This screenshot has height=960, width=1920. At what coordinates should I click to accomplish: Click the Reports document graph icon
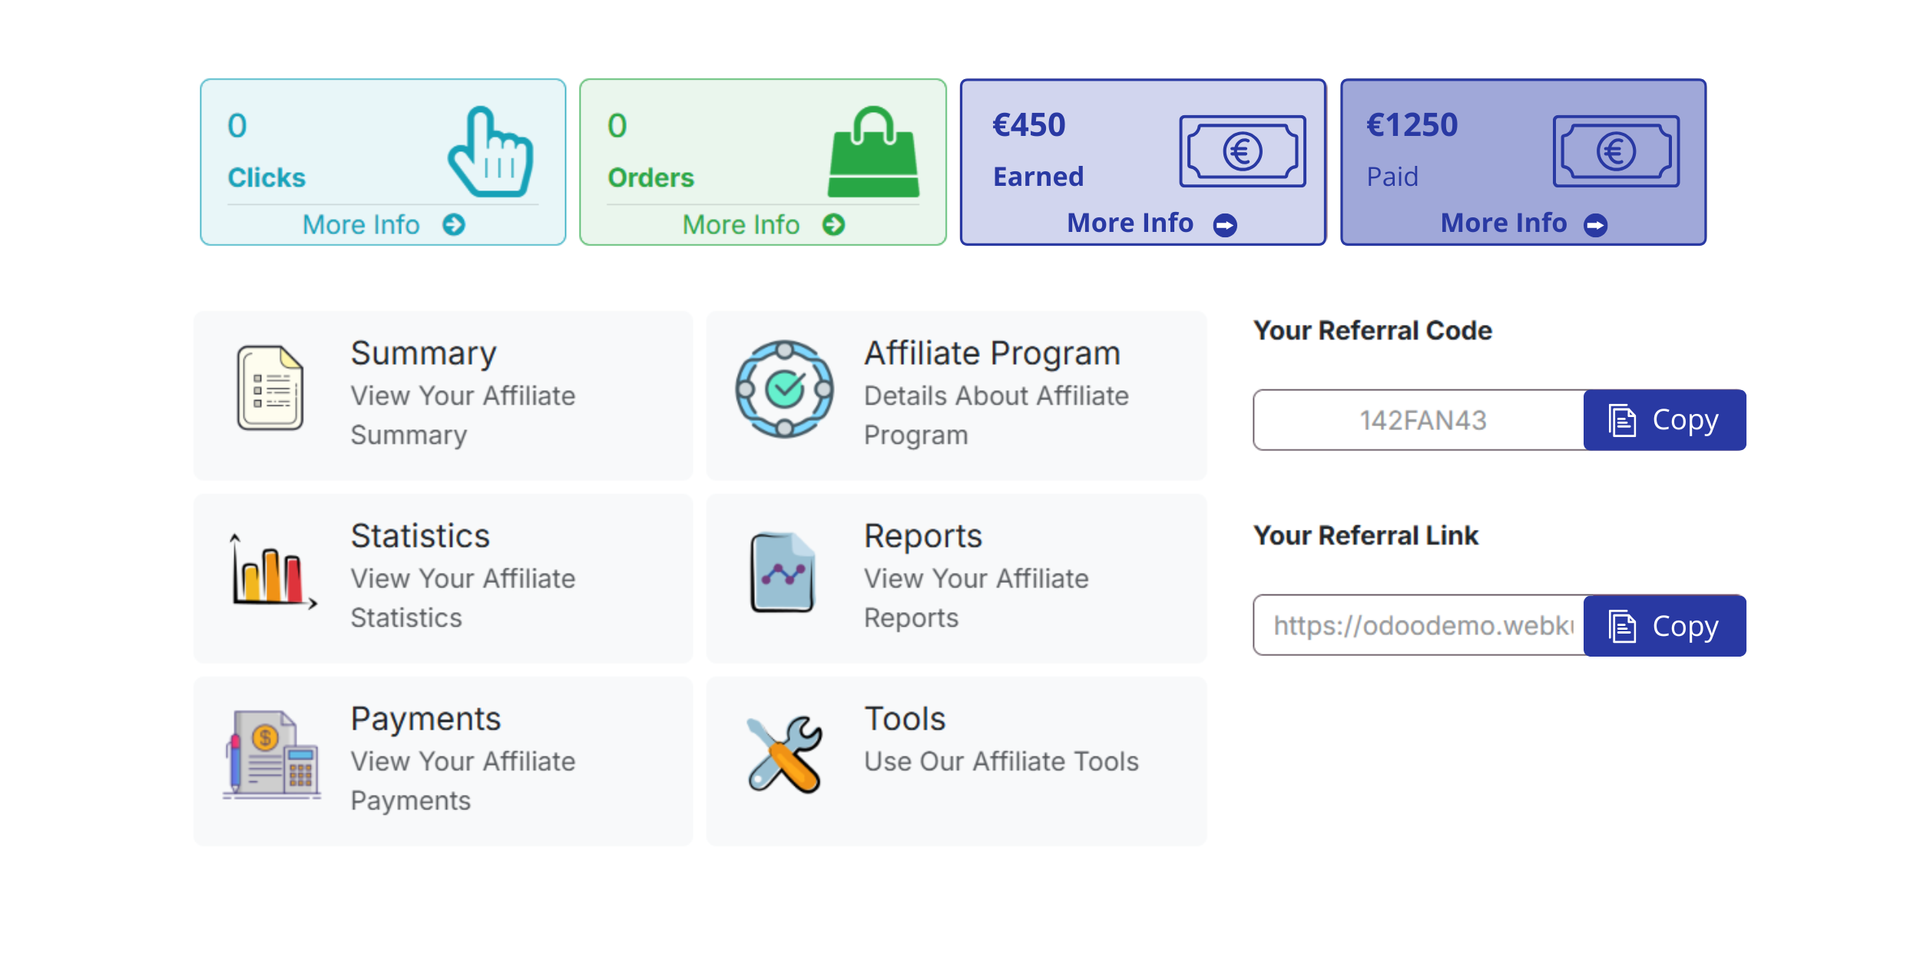coord(782,572)
